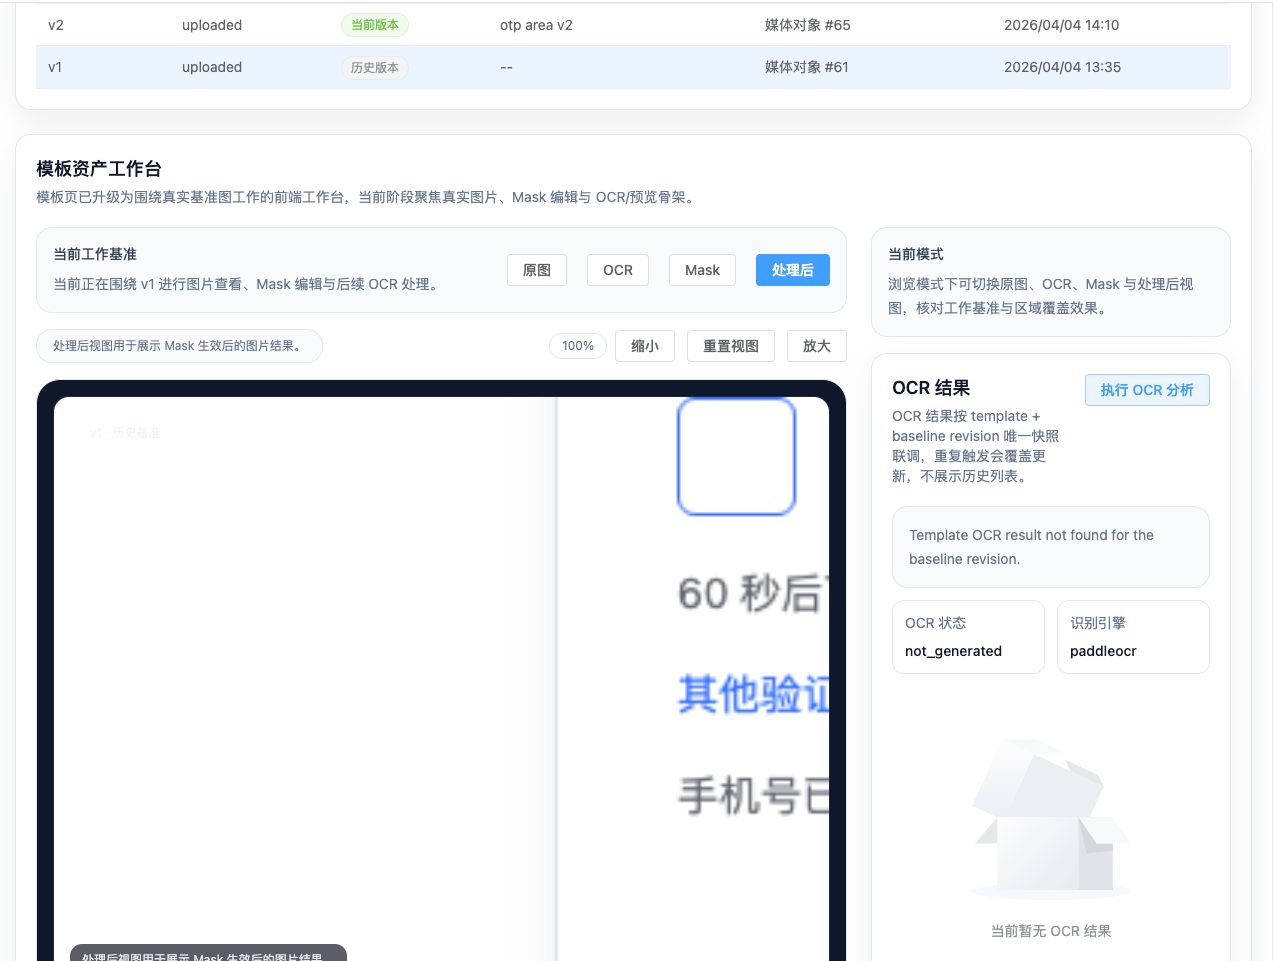Click the 识别引擎 paddleocr card
Screen dimensions: 1273x961
(1132, 637)
